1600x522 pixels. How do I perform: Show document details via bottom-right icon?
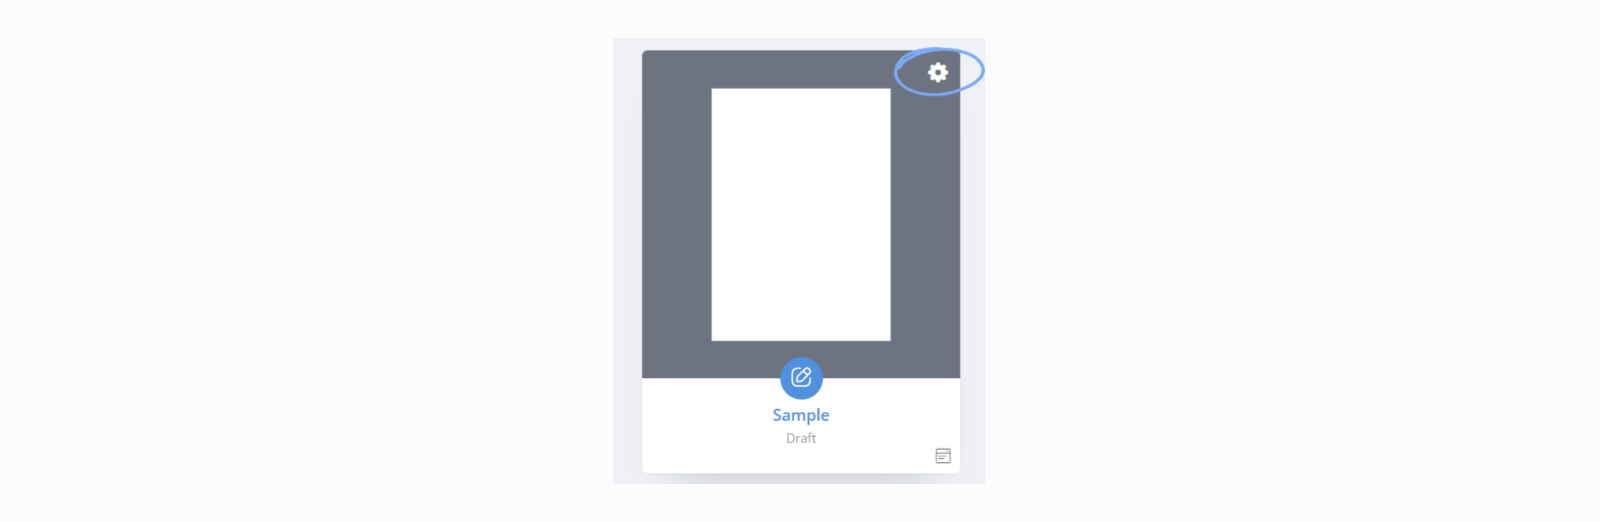click(x=943, y=456)
